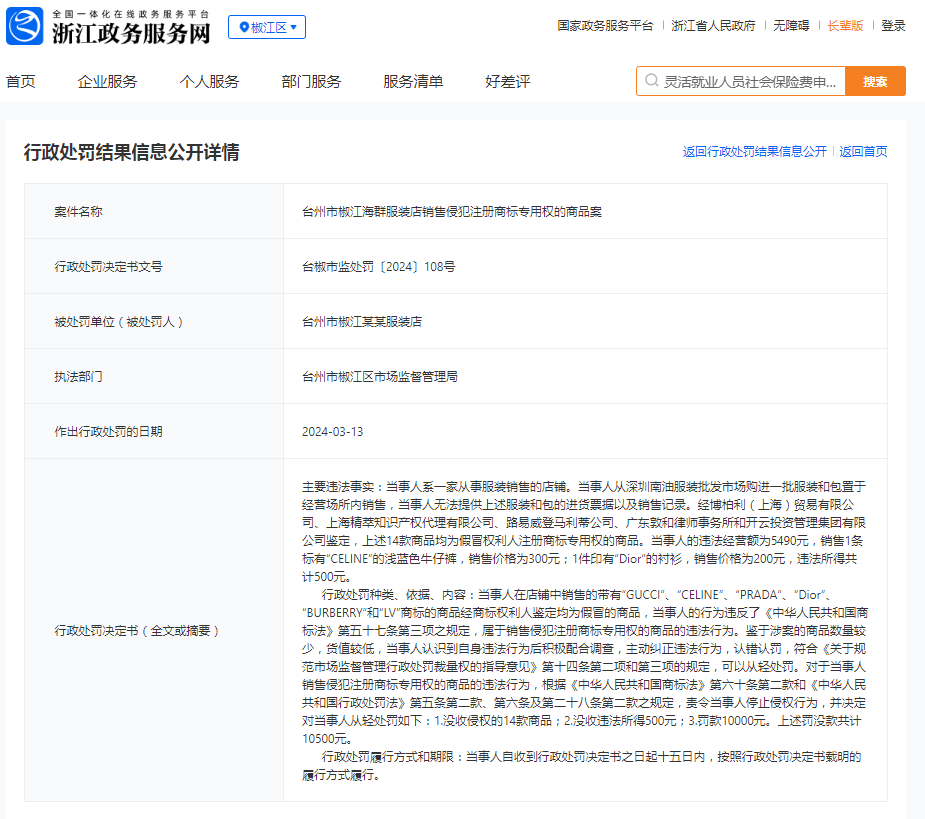Viewport: 925px width, 819px height.
Task: Click 台州市椒江区市场监督管理局 value
Action: tap(380, 376)
